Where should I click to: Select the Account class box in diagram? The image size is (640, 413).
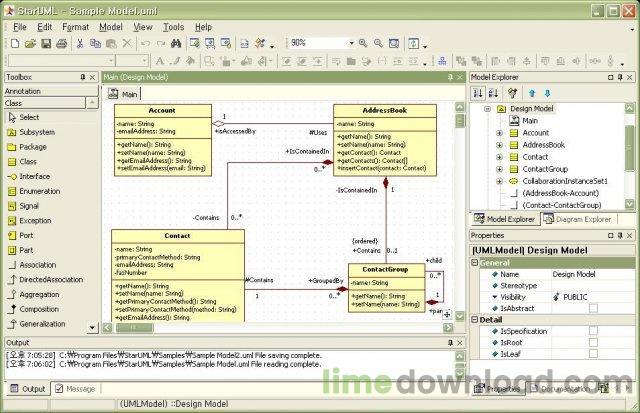[163, 140]
